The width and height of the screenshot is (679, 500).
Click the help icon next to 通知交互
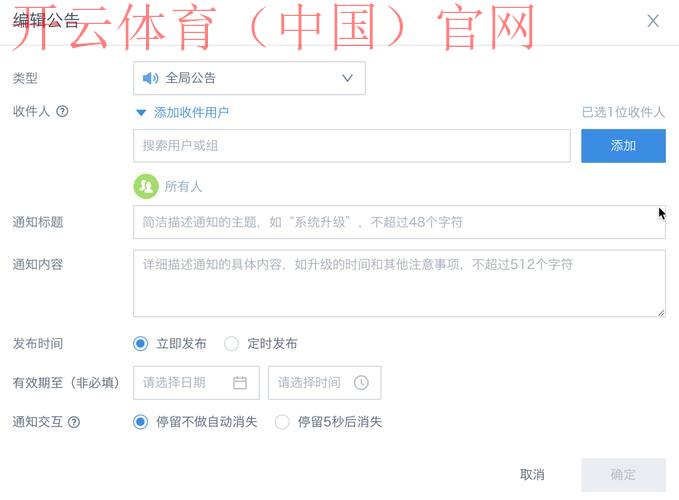pyautogui.click(x=74, y=422)
